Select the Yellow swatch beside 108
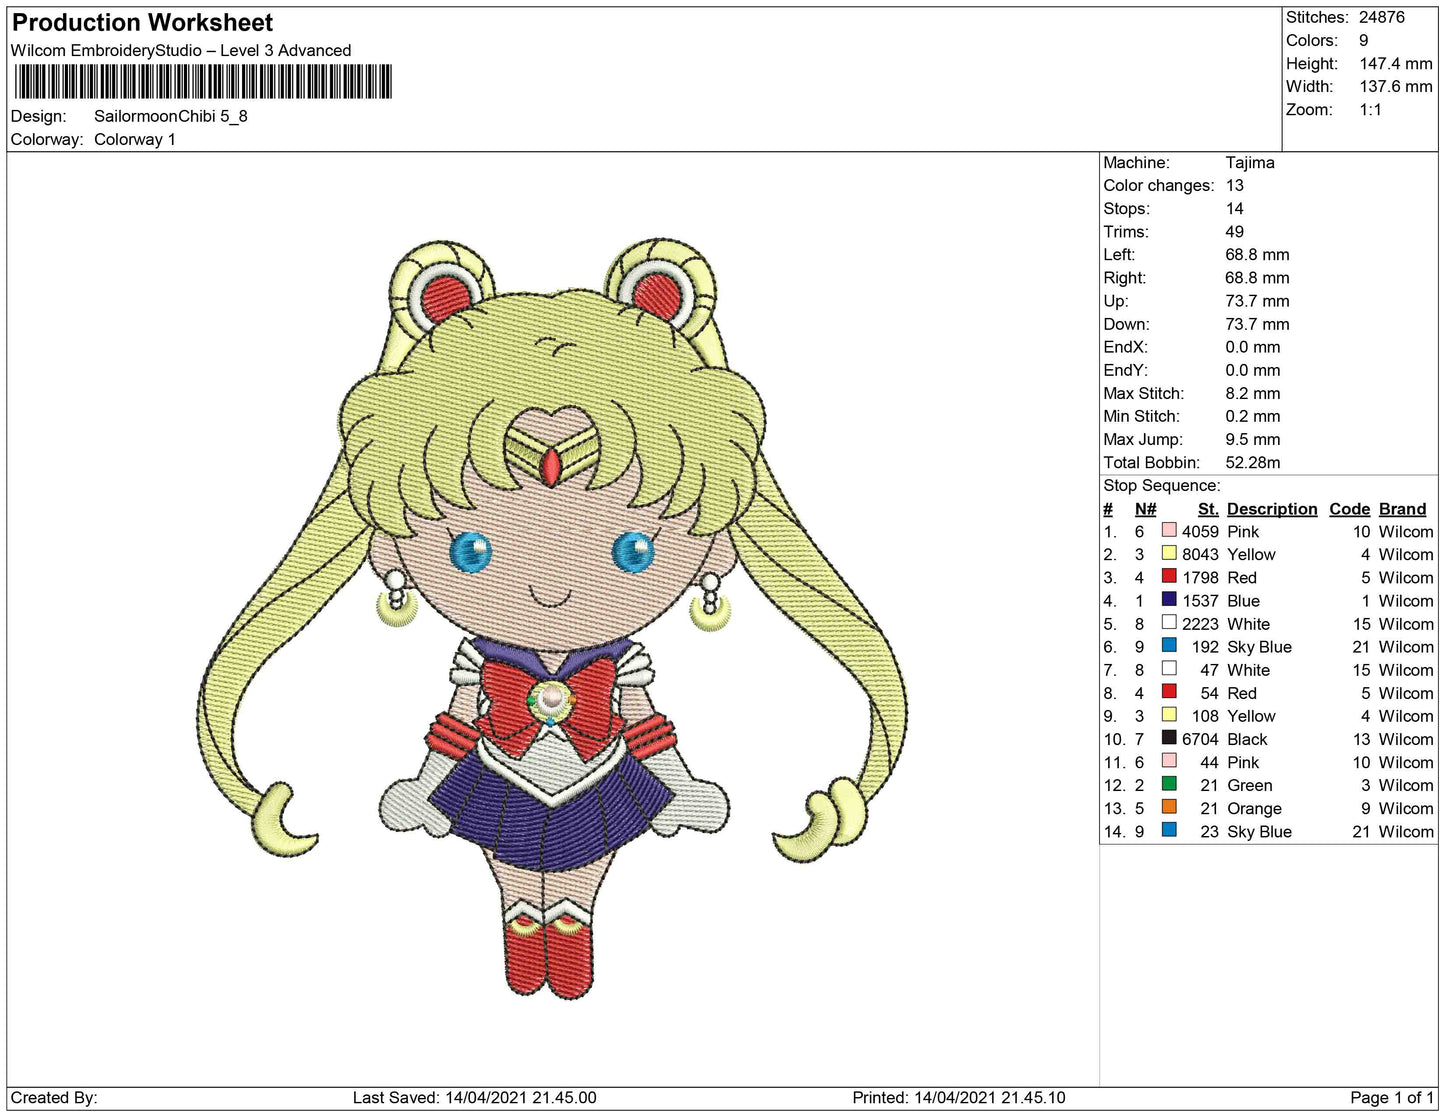 click(x=1169, y=715)
